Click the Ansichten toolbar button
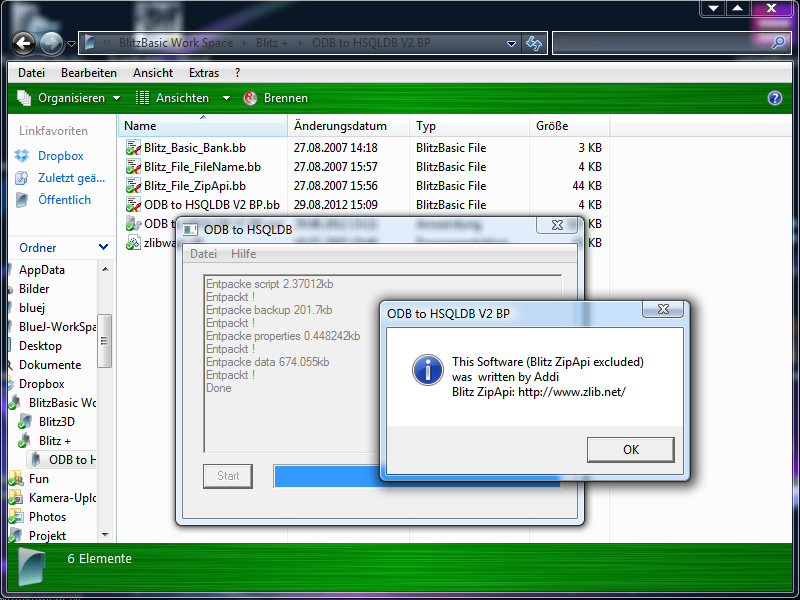Image resolution: width=800 pixels, height=600 pixels. (172, 98)
